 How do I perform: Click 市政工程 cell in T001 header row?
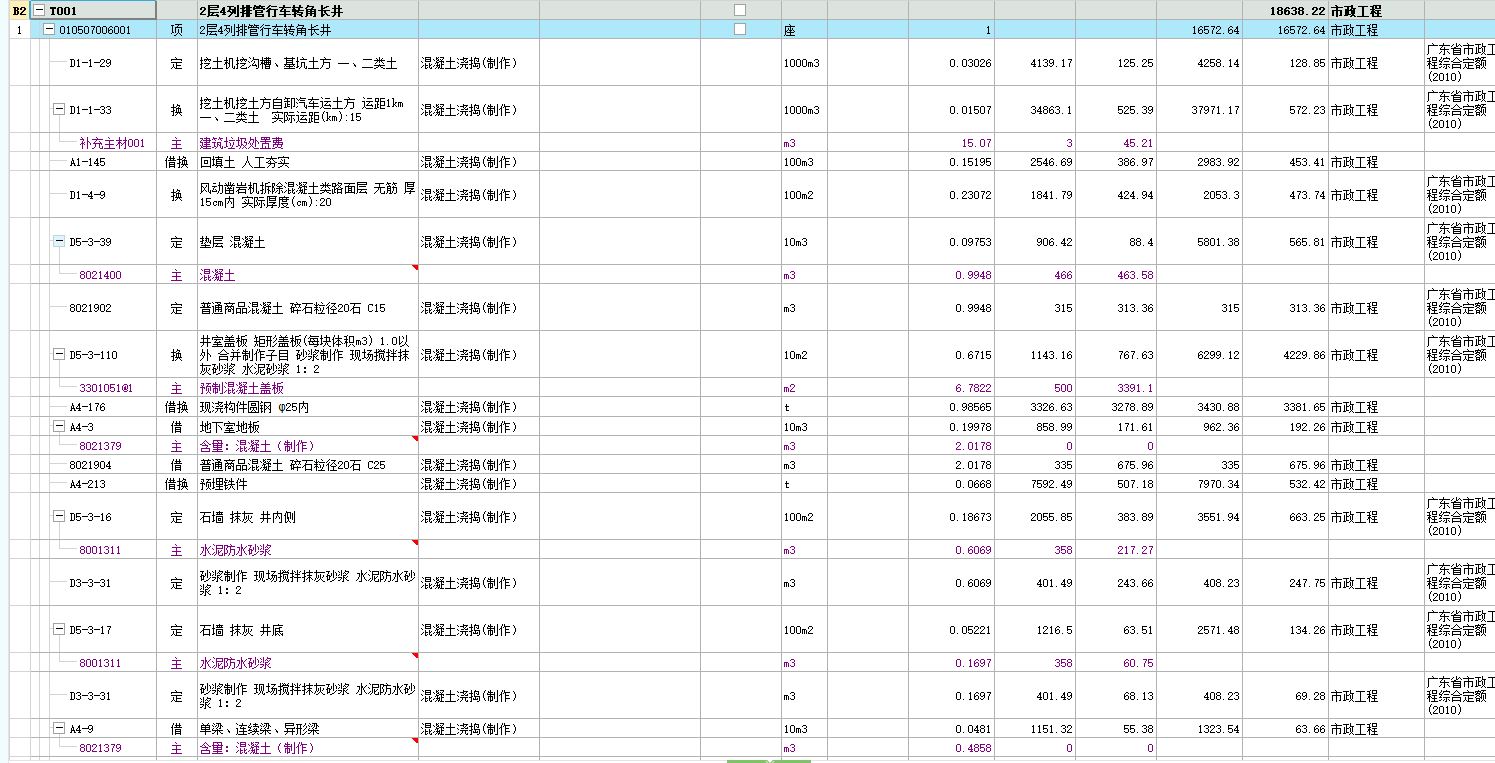(1354, 10)
